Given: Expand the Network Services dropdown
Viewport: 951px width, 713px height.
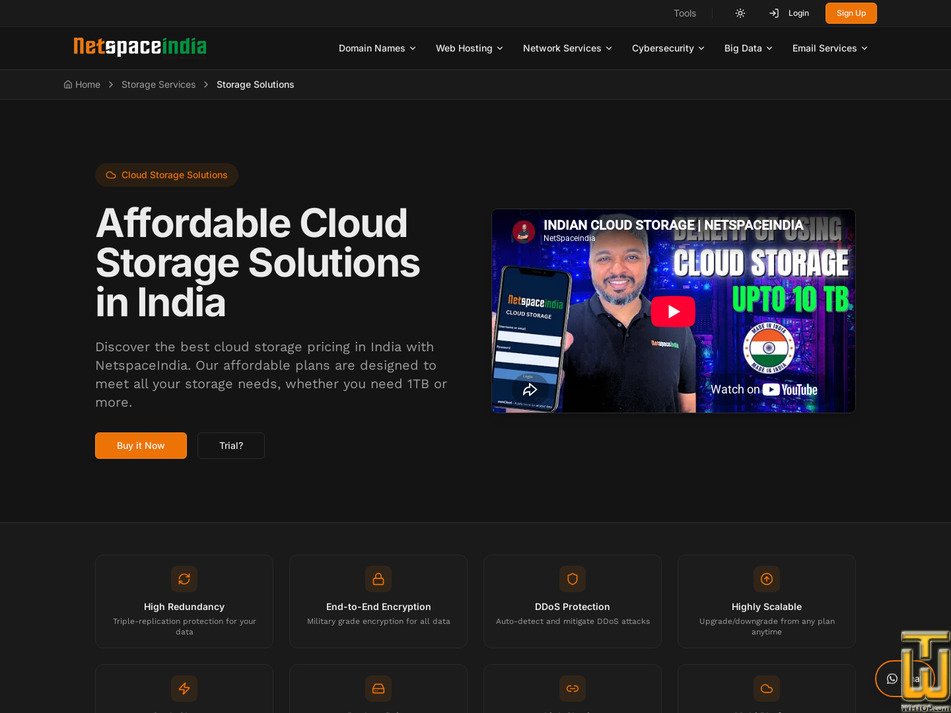Looking at the screenshot, I should 567,49.
